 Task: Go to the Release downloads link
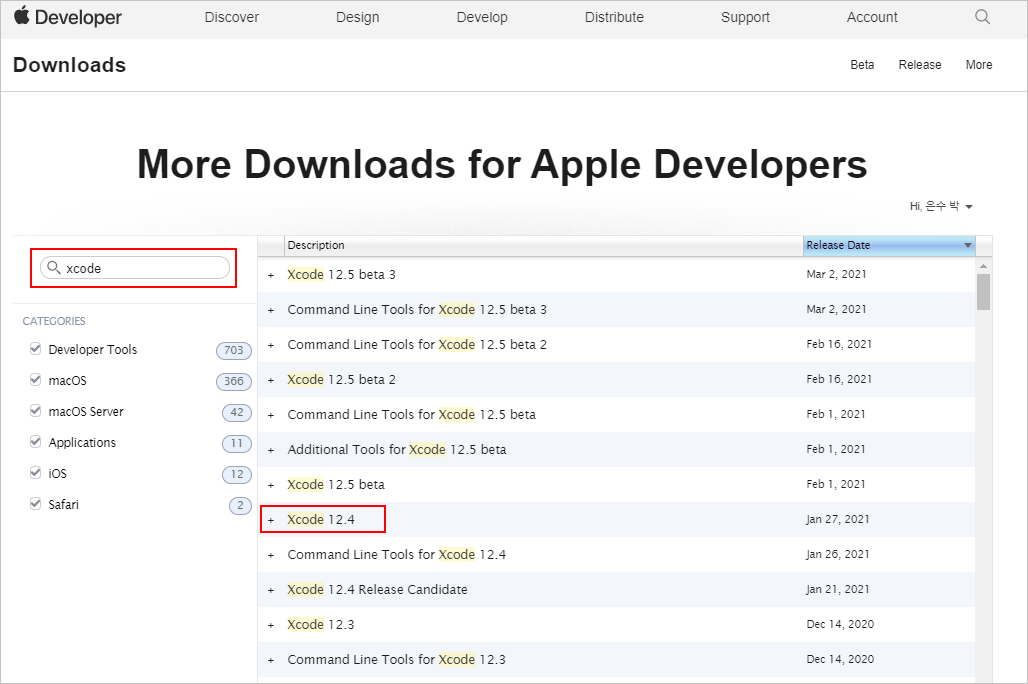tap(920, 64)
